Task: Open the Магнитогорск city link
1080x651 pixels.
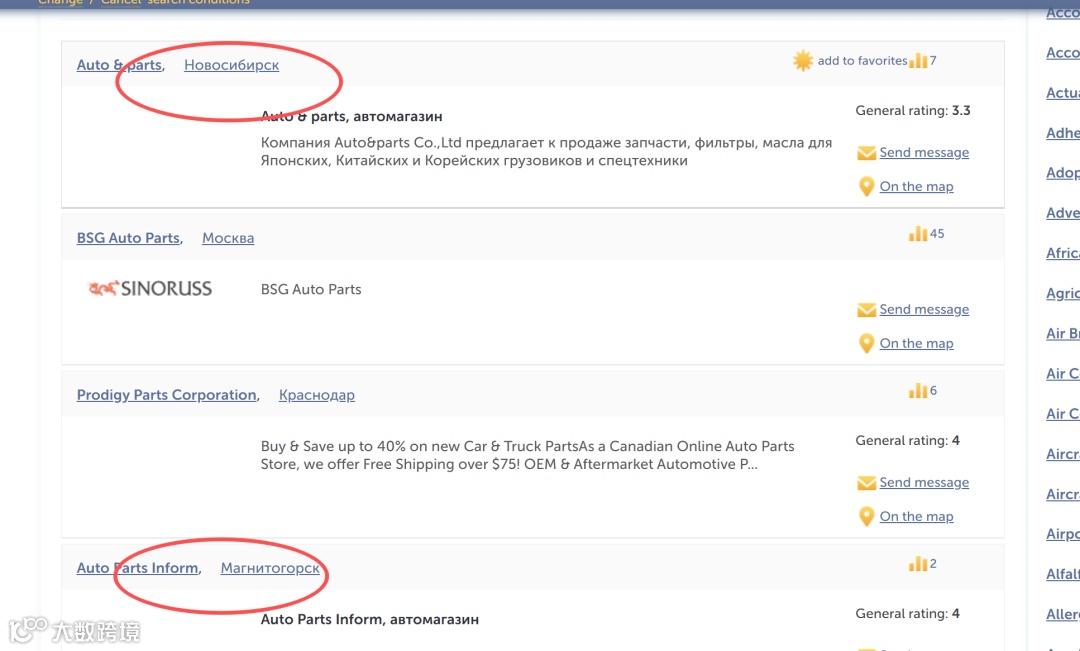Action: tap(270, 568)
